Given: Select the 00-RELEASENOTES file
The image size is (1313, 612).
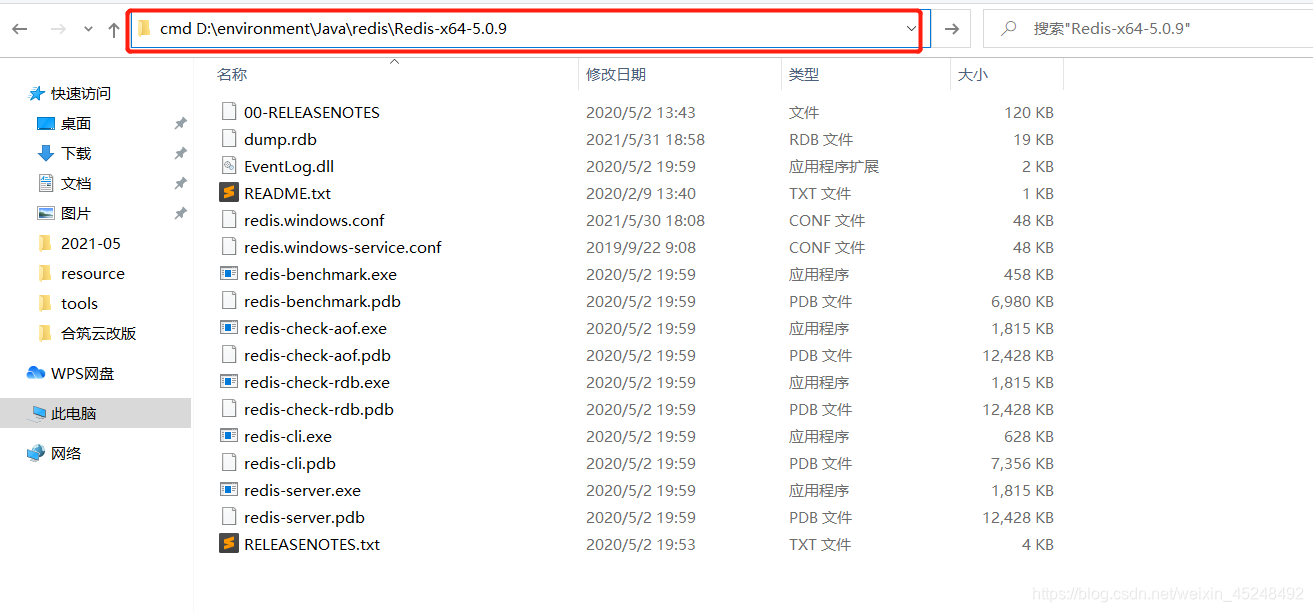Looking at the screenshot, I should pyautogui.click(x=312, y=112).
